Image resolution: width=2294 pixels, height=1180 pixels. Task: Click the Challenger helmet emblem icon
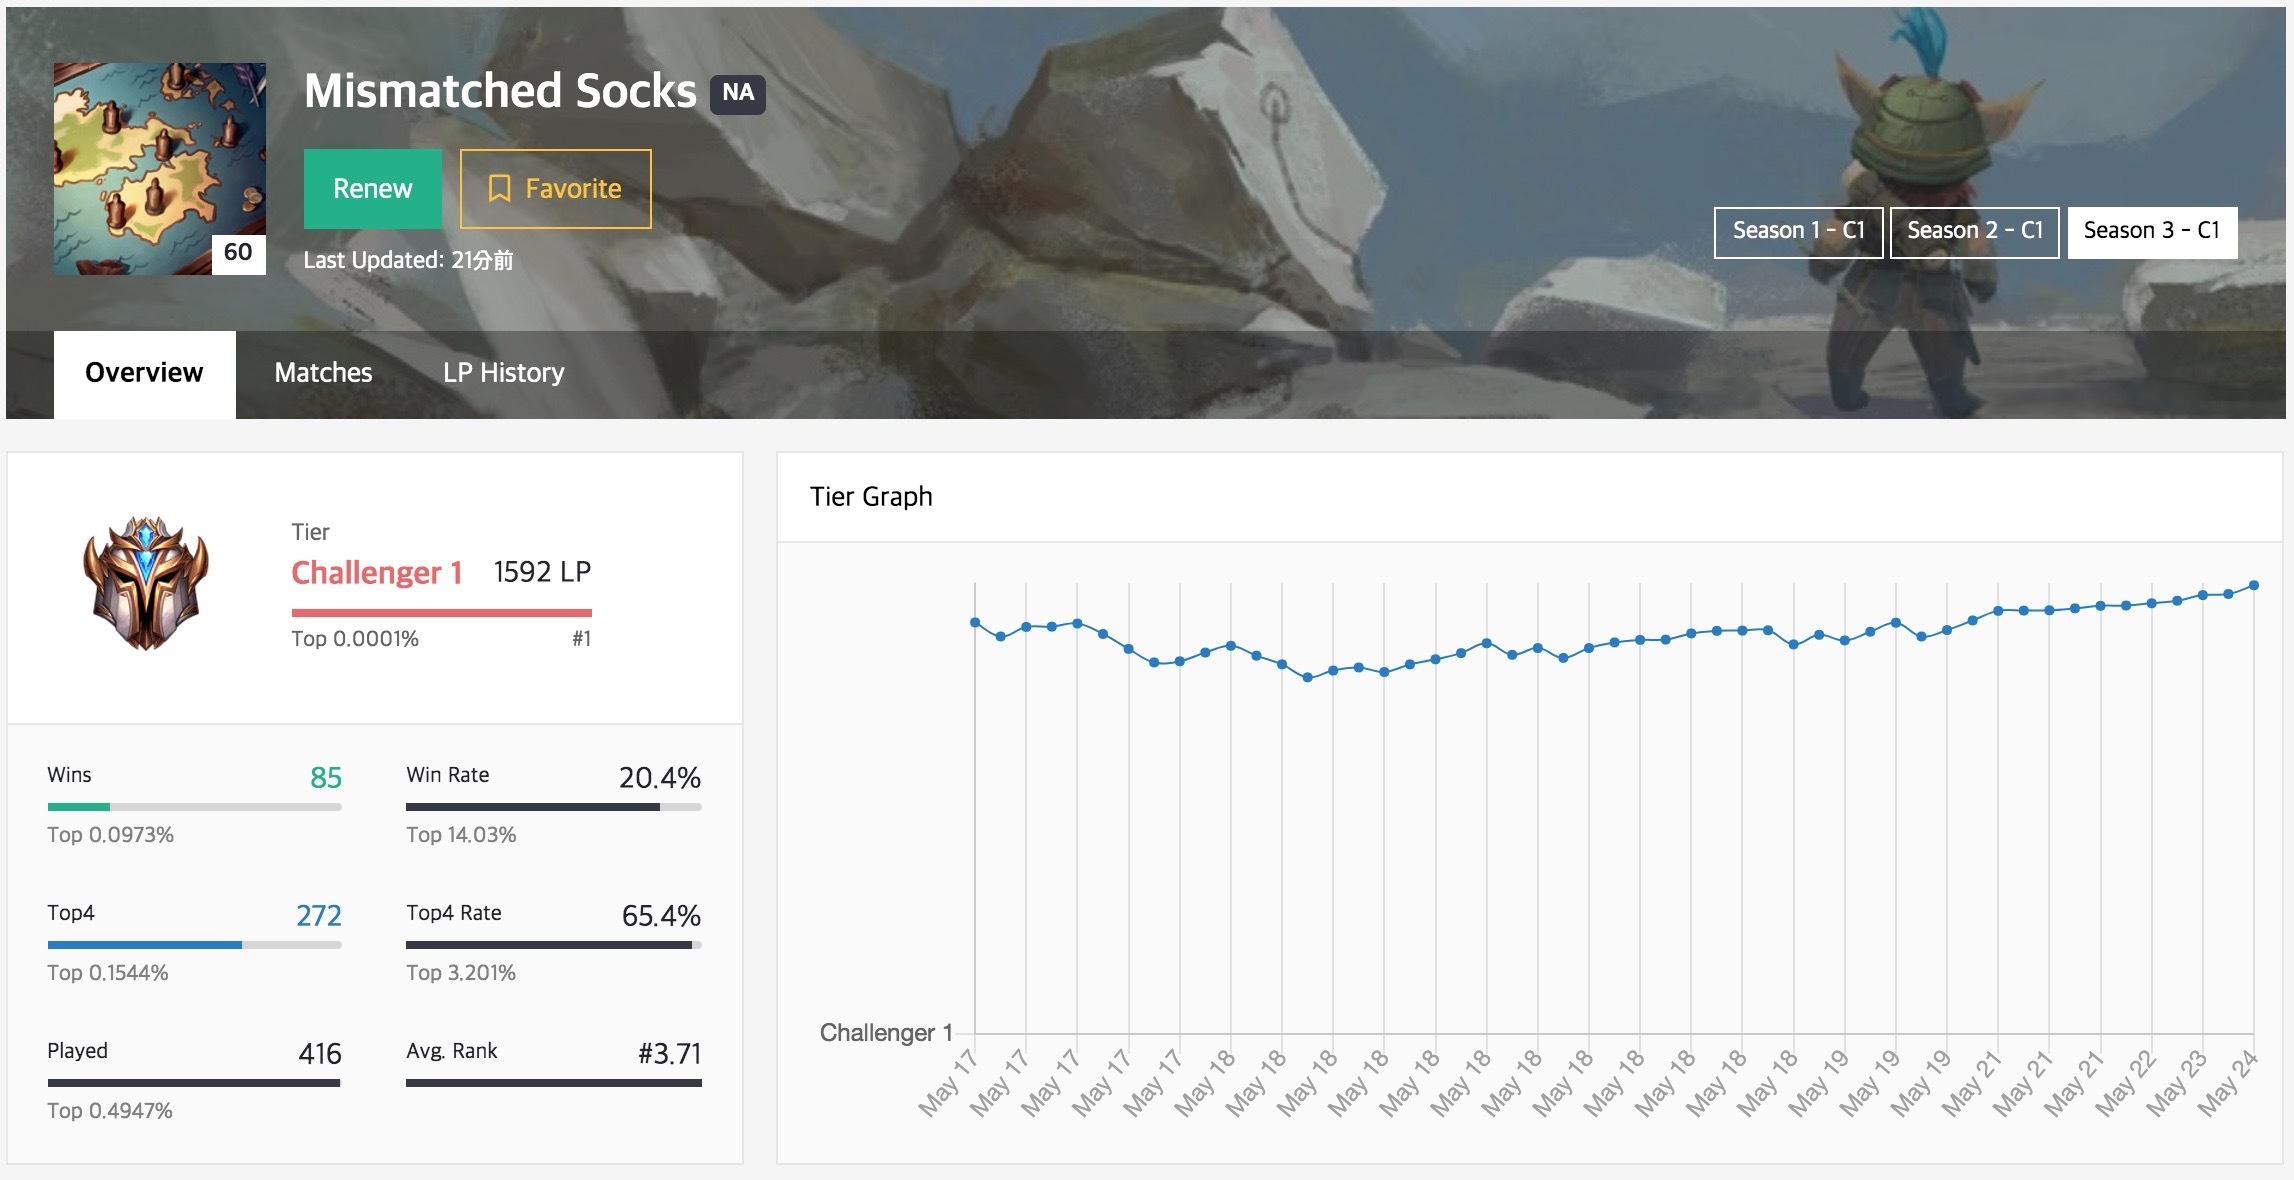(146, 583)
